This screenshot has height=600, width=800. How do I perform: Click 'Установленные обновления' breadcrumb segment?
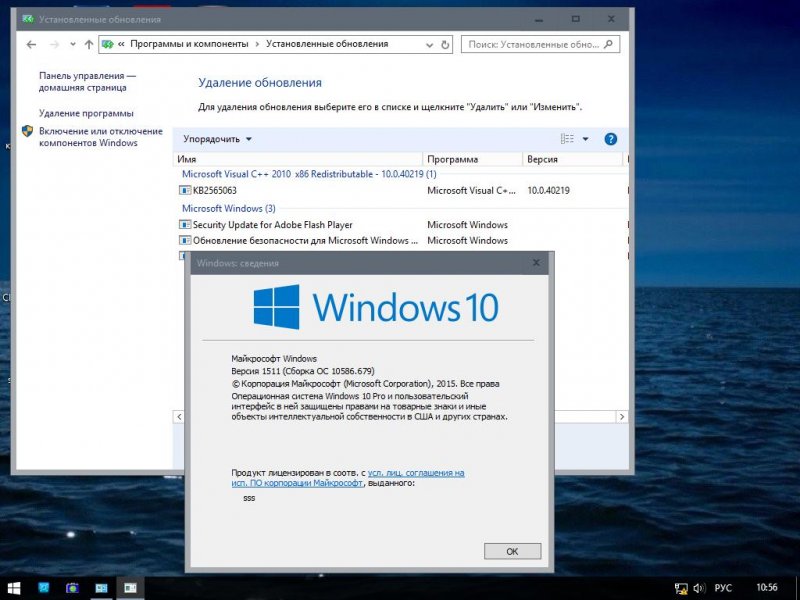click(x=327, y=44)
